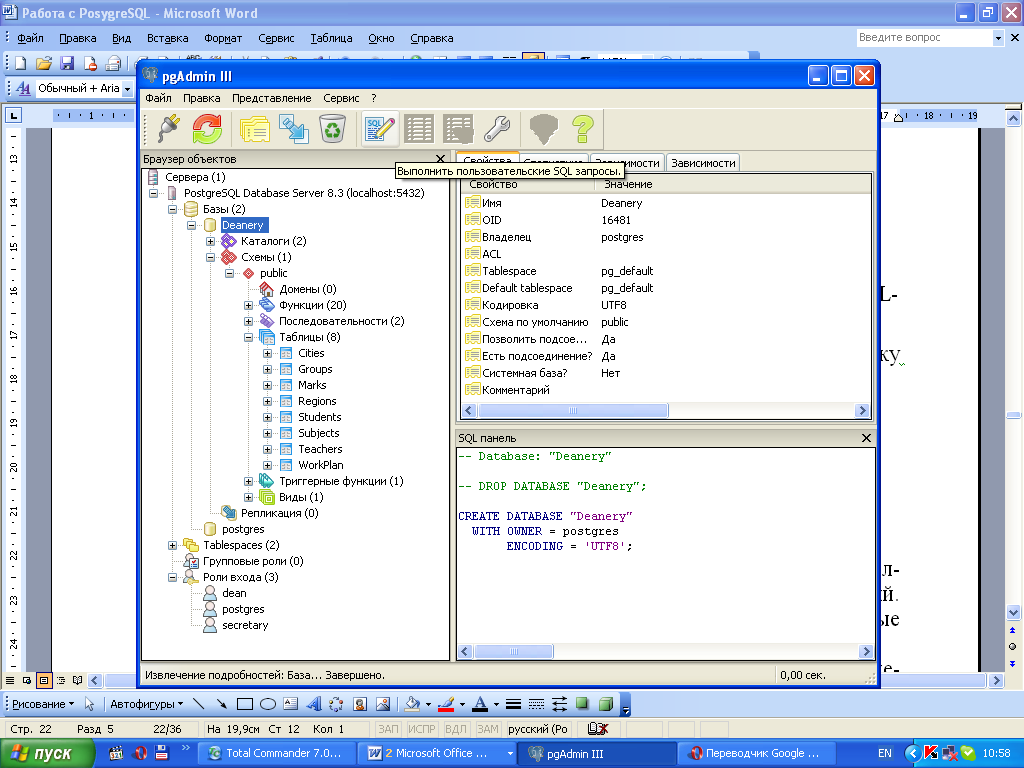Expand the Функции (20) node
Image resolution: width=1024 pixels, height=768 pixels.
click(248, 306)
